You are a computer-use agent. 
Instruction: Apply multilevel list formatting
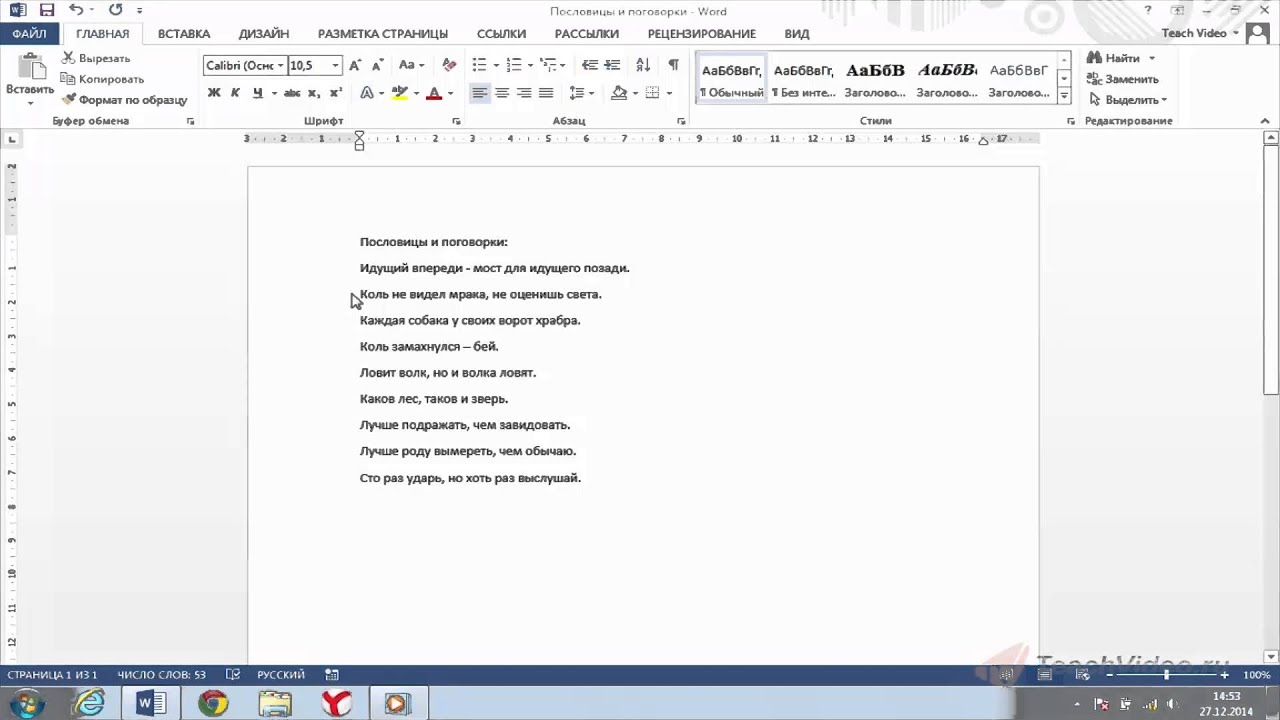(x=547, y=65)
